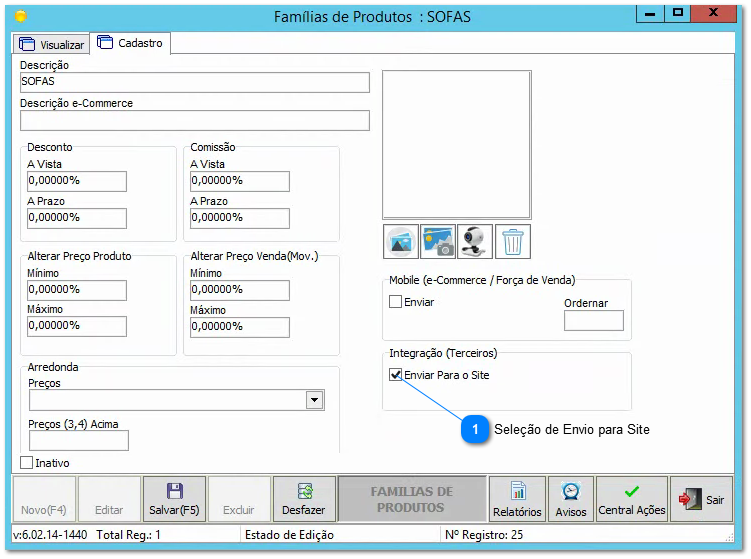Click the Descrição e-Commerce field

[195, 120]
